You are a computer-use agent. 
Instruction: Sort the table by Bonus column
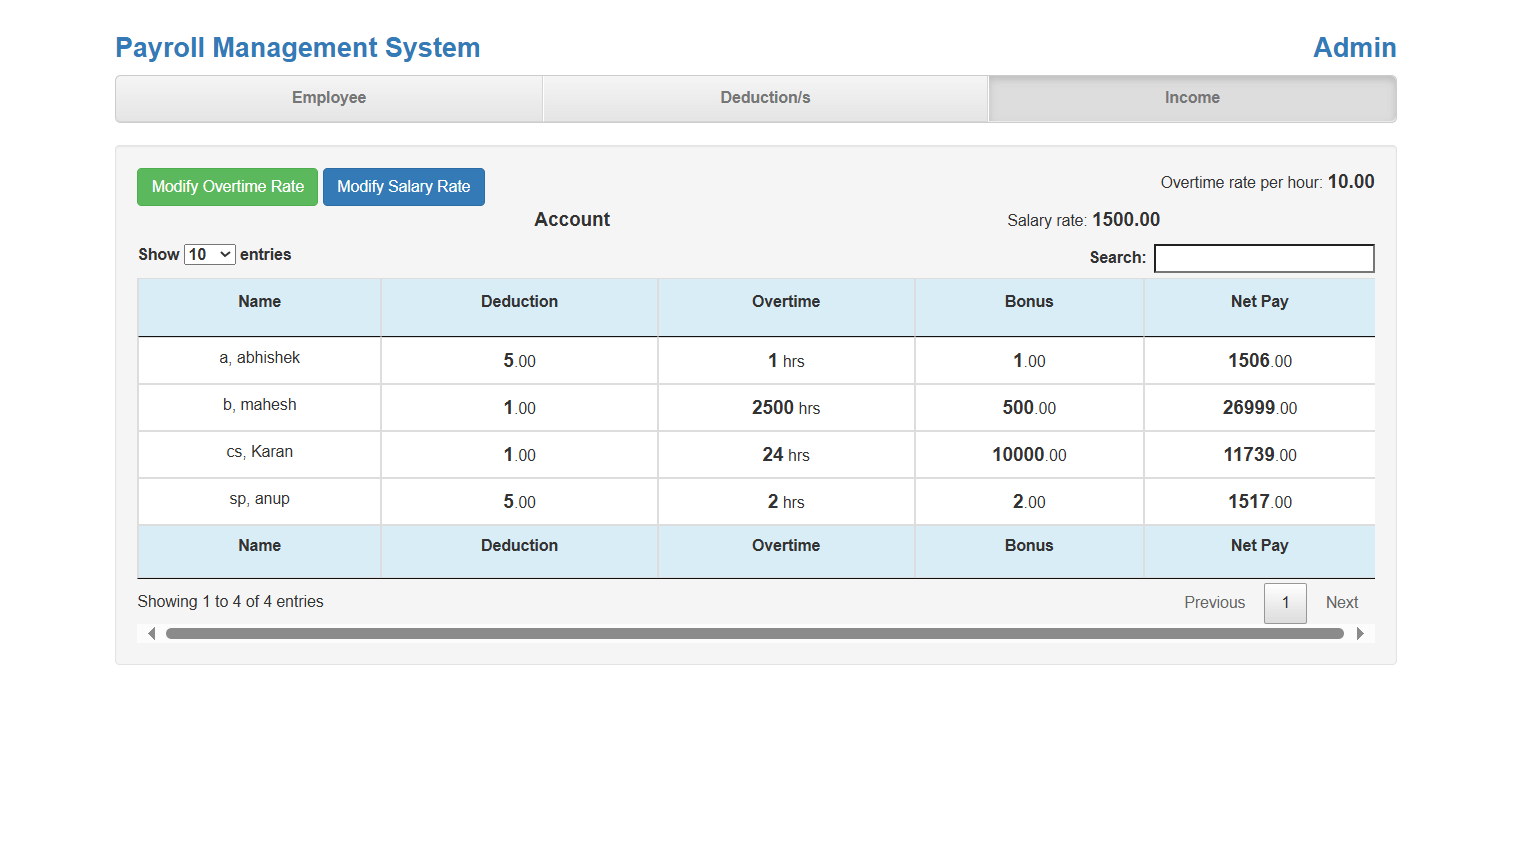point(1029,301)
